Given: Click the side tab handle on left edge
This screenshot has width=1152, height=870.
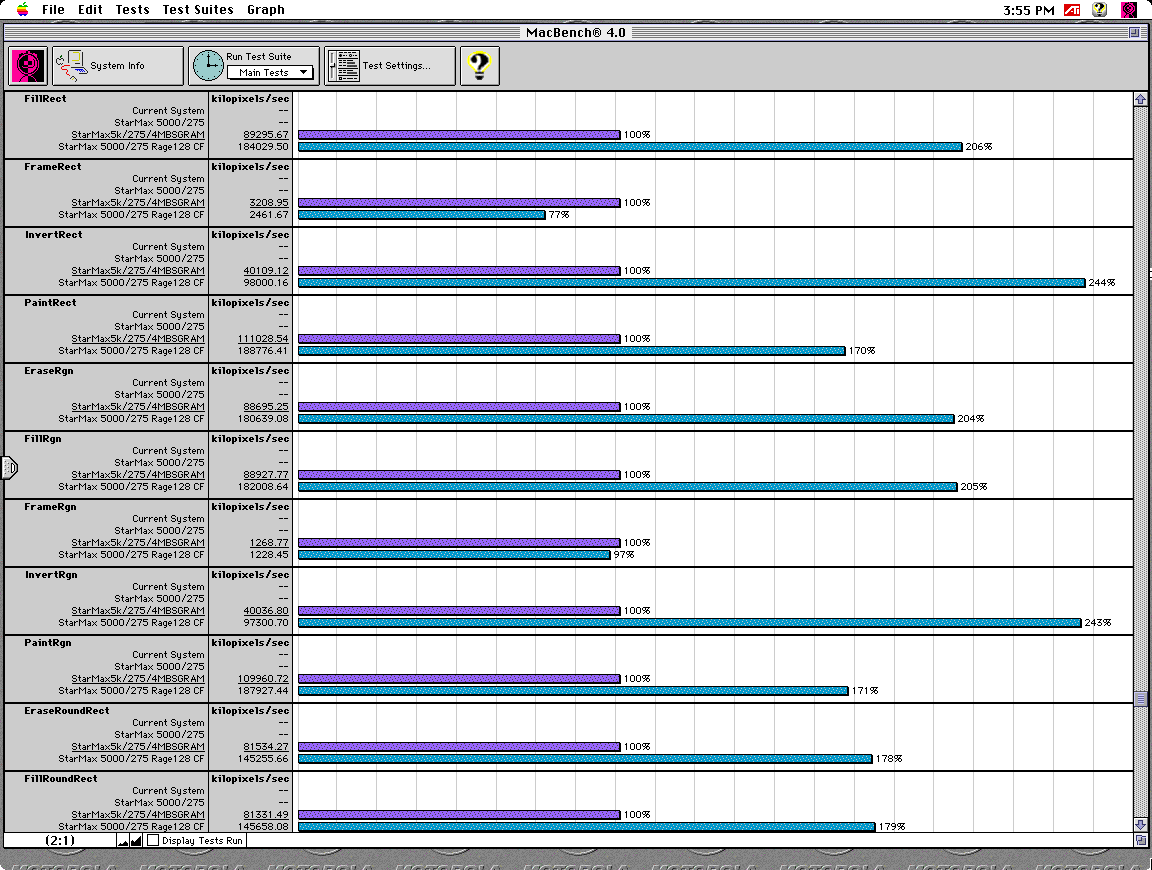Looking at the screenshot, I should [x=10, y=466].
